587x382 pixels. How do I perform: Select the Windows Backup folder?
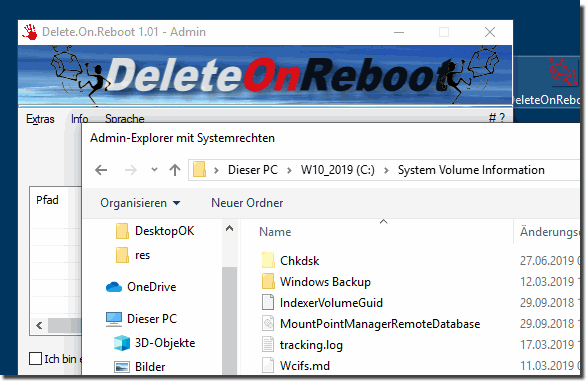[325, 282]
